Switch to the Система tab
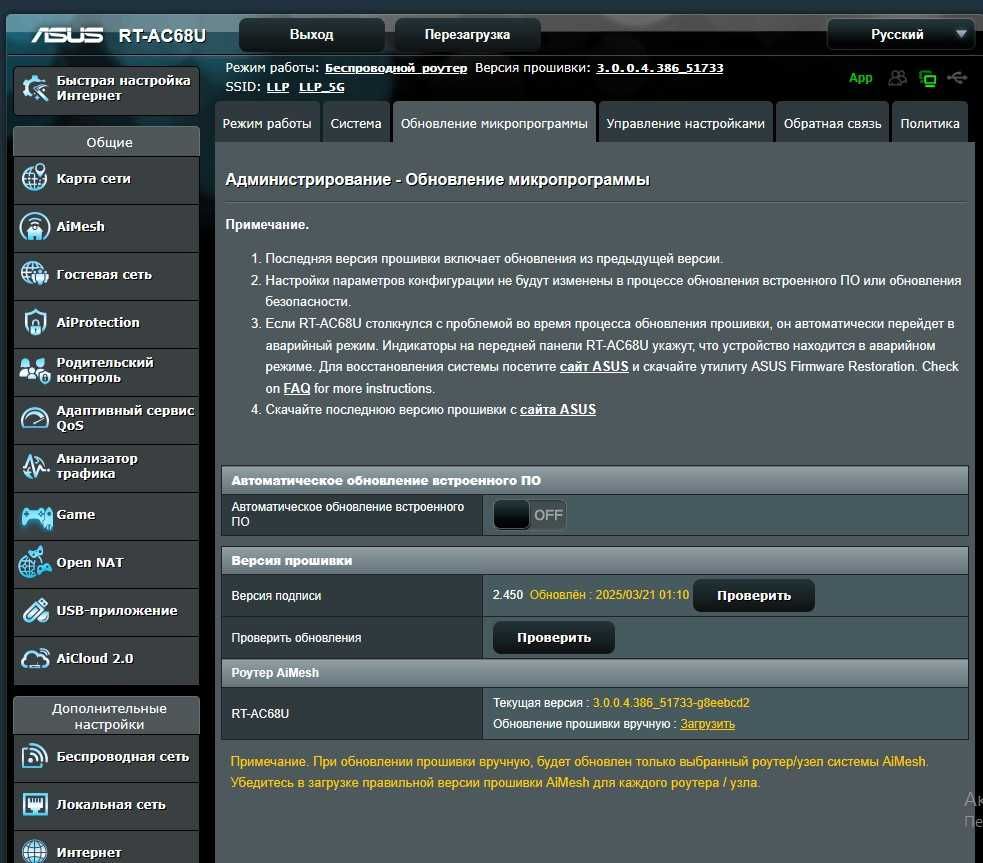Viewport: 983px width, 863px height. pyautogui.click(x=355, y=123)
